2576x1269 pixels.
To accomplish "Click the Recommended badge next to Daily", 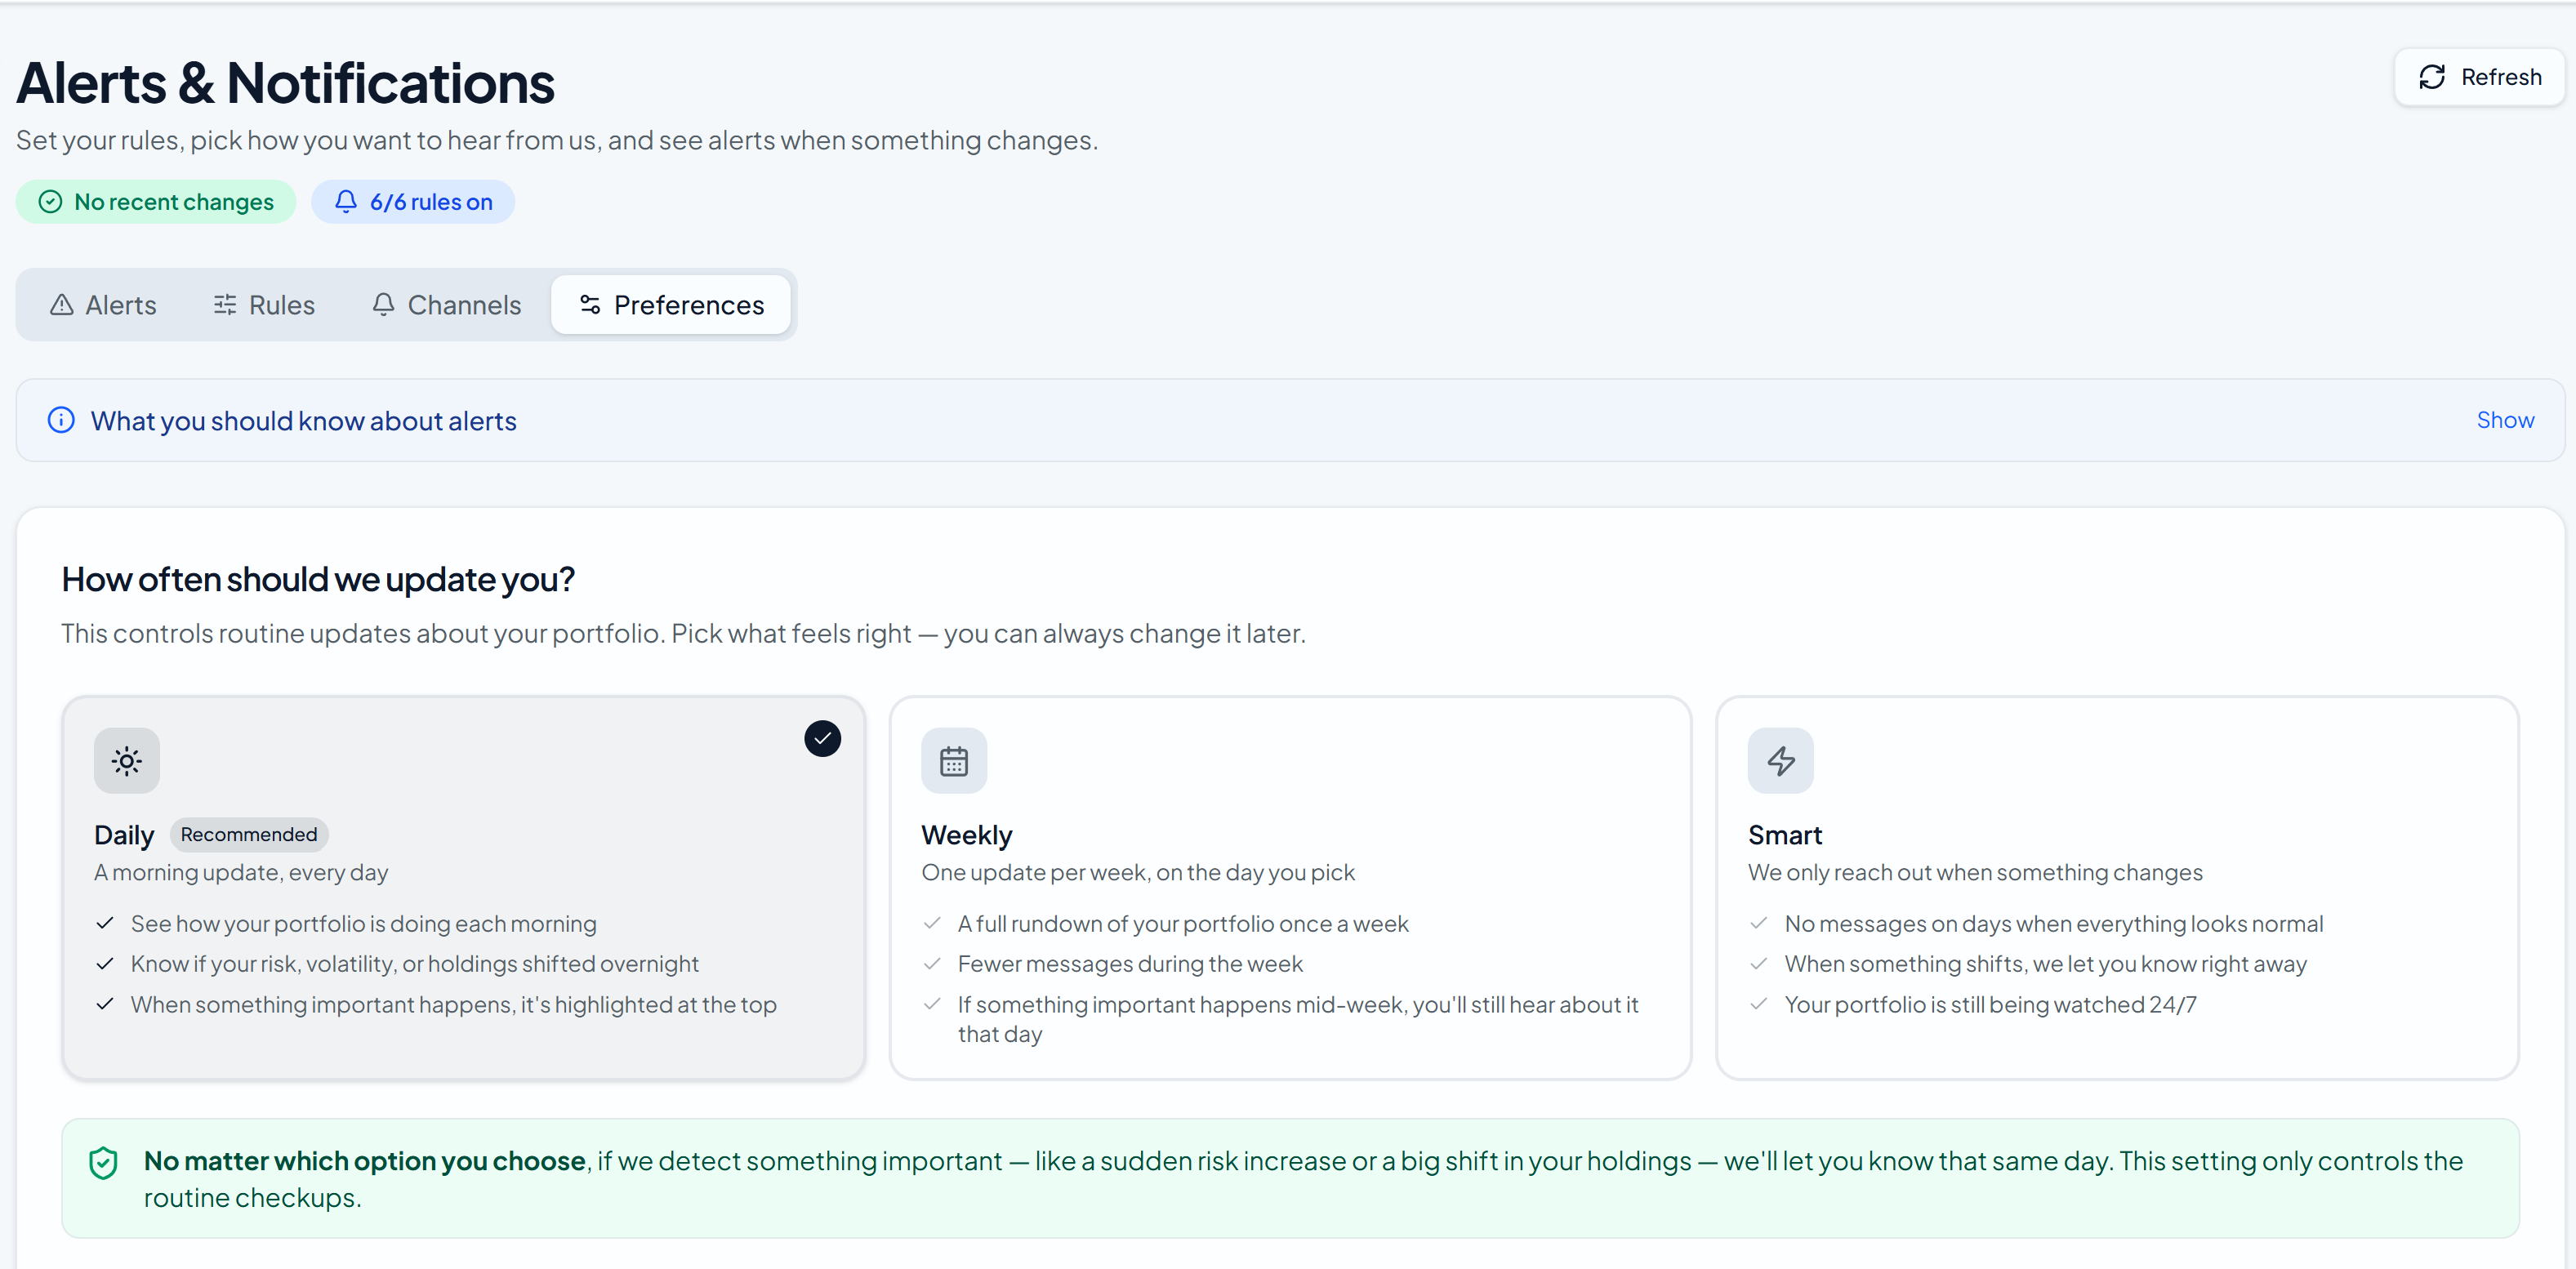I will tap(249, 835).
